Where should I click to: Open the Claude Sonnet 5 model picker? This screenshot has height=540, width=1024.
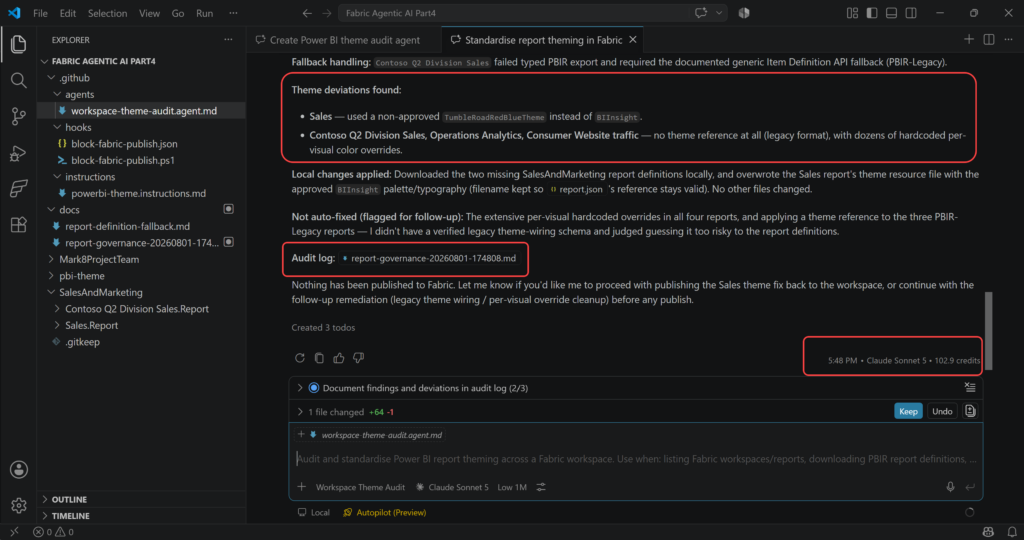coord(452,487)
